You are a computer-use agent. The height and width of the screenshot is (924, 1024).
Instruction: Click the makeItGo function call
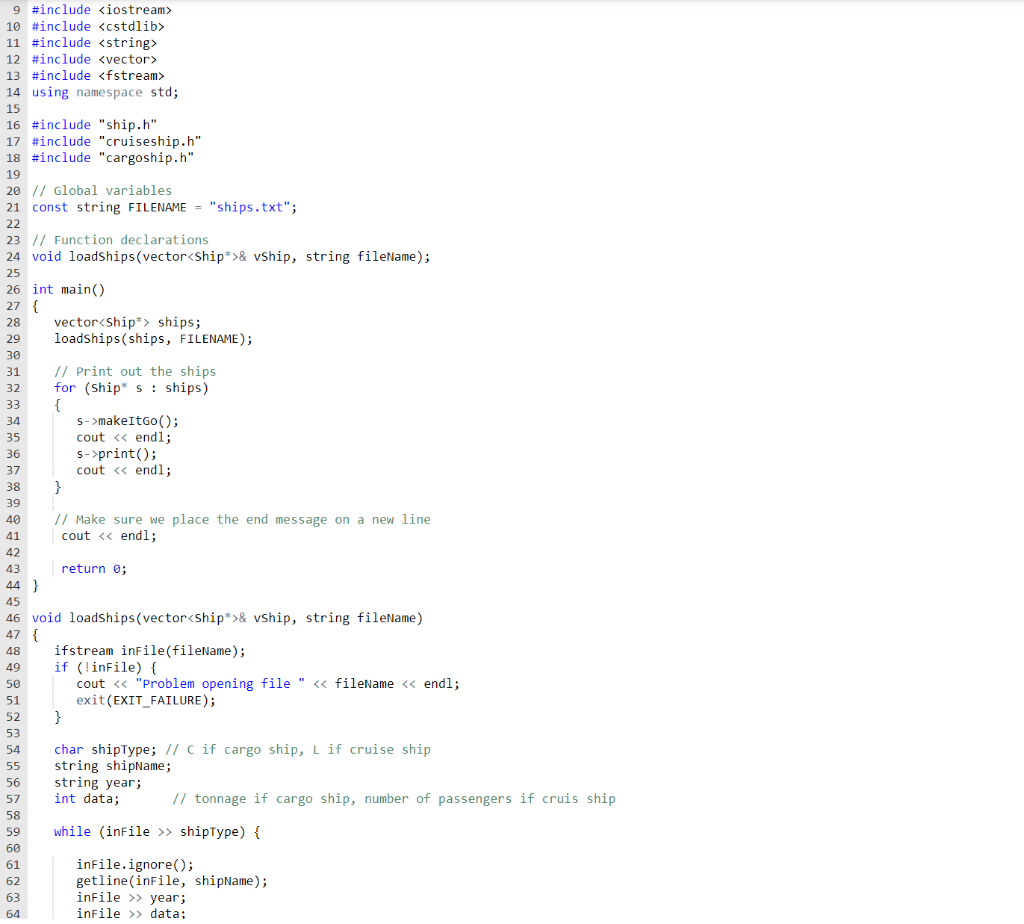125,420
